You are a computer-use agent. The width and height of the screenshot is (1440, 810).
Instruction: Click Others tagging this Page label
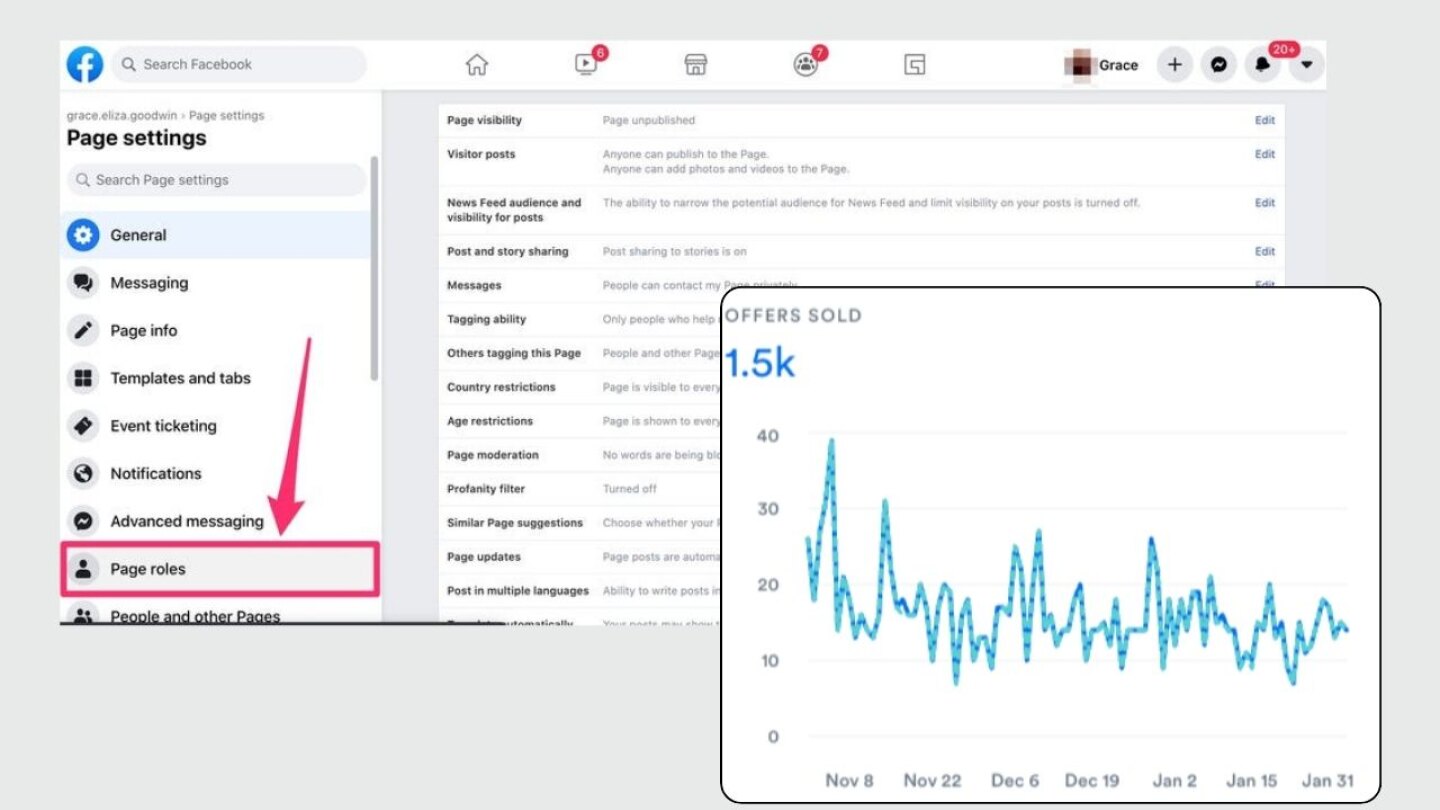tap(514, 353)
